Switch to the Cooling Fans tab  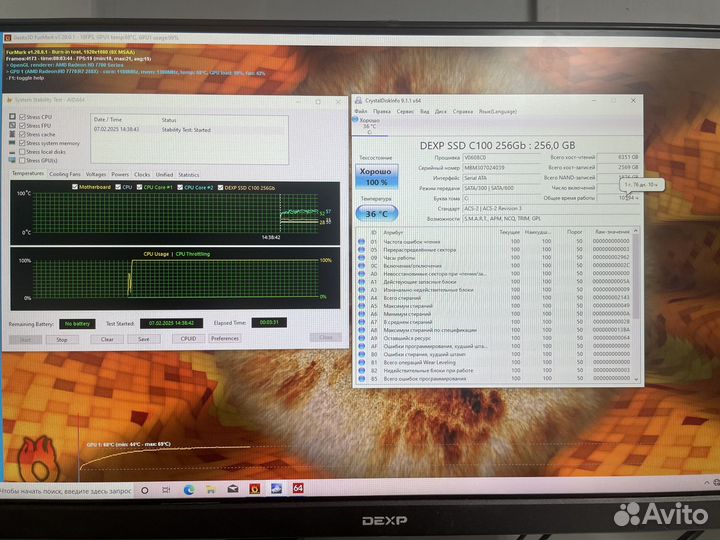pyautogui.click(x=65, y=174)
